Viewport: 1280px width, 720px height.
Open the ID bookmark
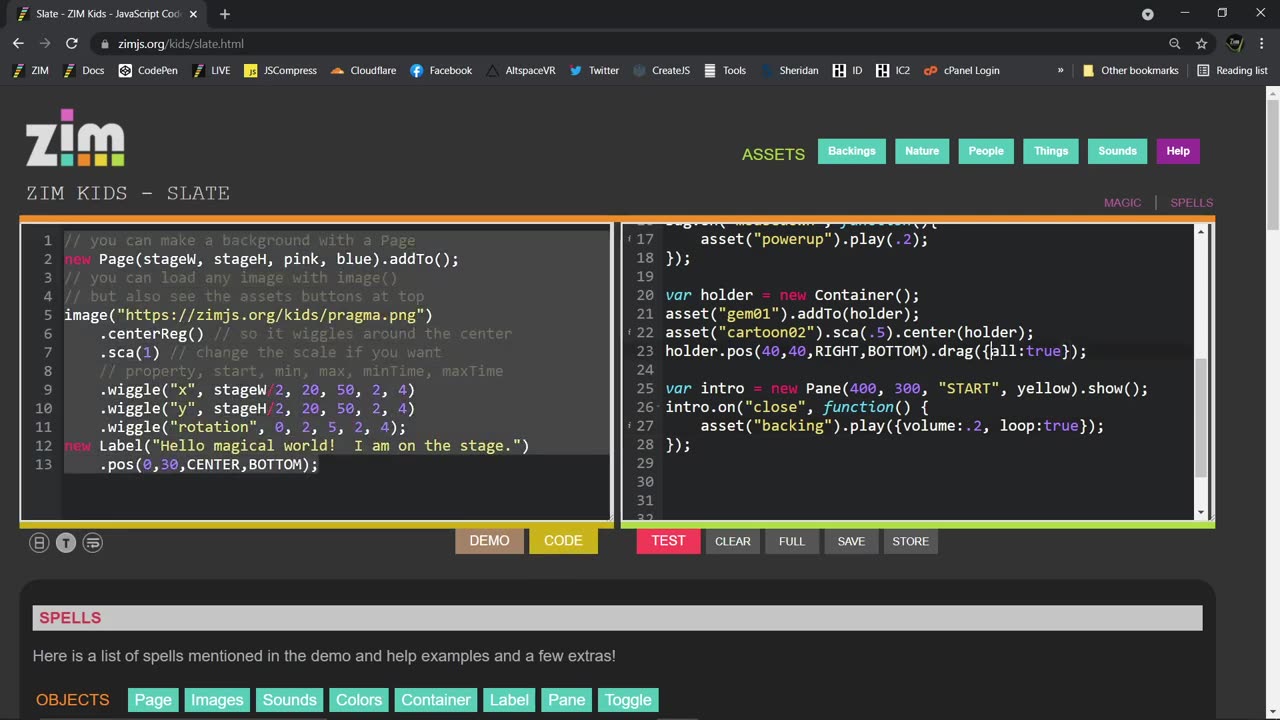tap(846, 71)
